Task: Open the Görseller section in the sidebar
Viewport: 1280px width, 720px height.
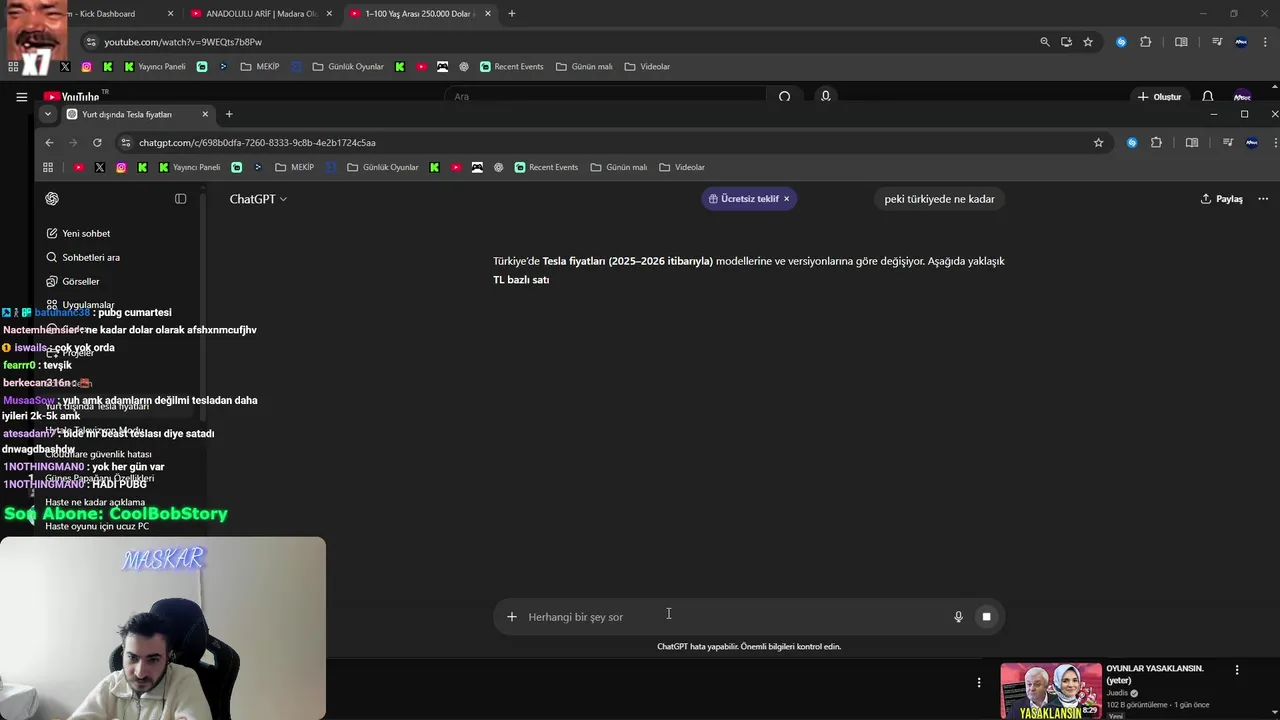Action: (73, 281)
